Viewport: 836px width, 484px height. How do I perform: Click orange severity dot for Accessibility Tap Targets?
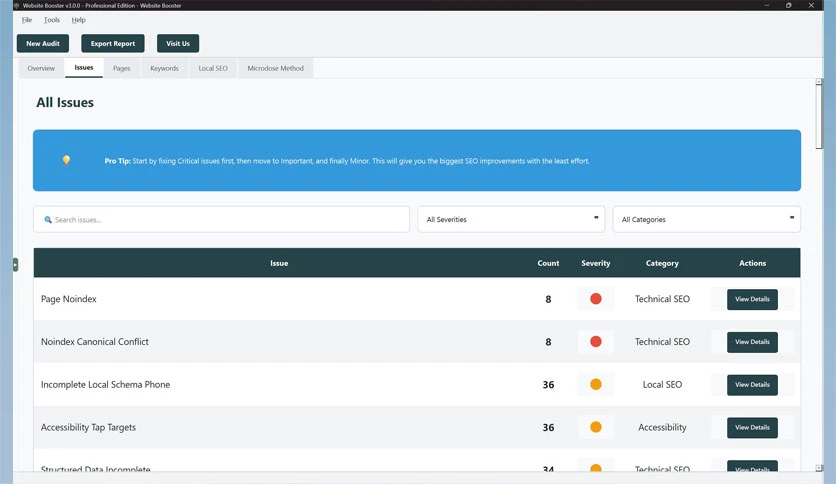click(596, 427)
